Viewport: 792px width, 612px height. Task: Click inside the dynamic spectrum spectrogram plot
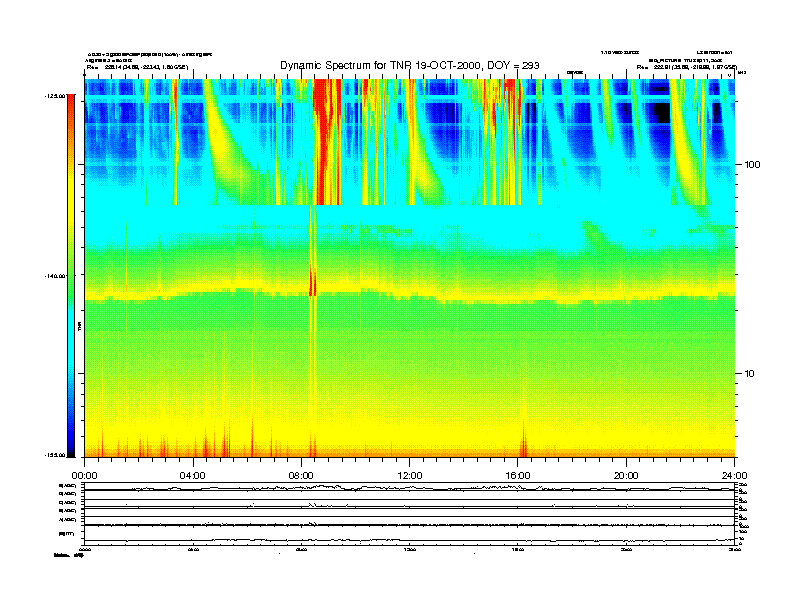coord(410,268)
